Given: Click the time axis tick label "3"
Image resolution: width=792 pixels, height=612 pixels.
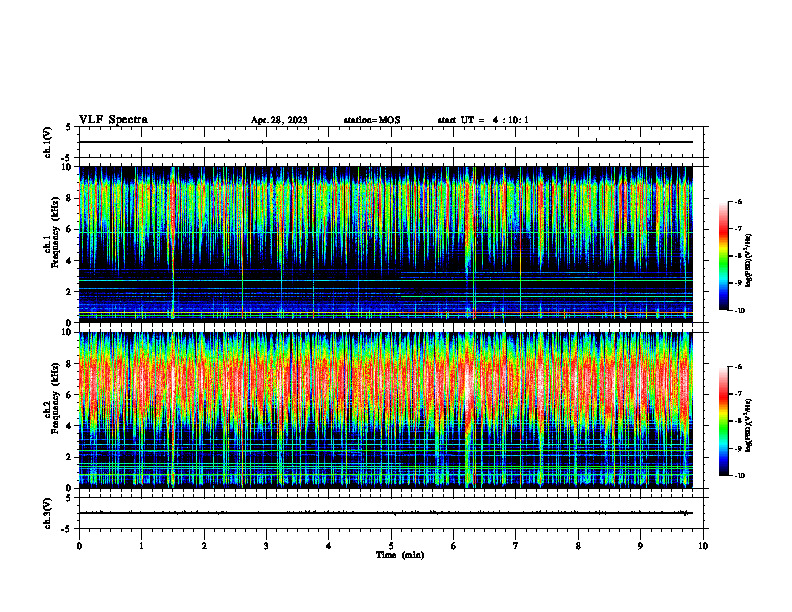Looking at the screenshot, I should tap(266, 546).
